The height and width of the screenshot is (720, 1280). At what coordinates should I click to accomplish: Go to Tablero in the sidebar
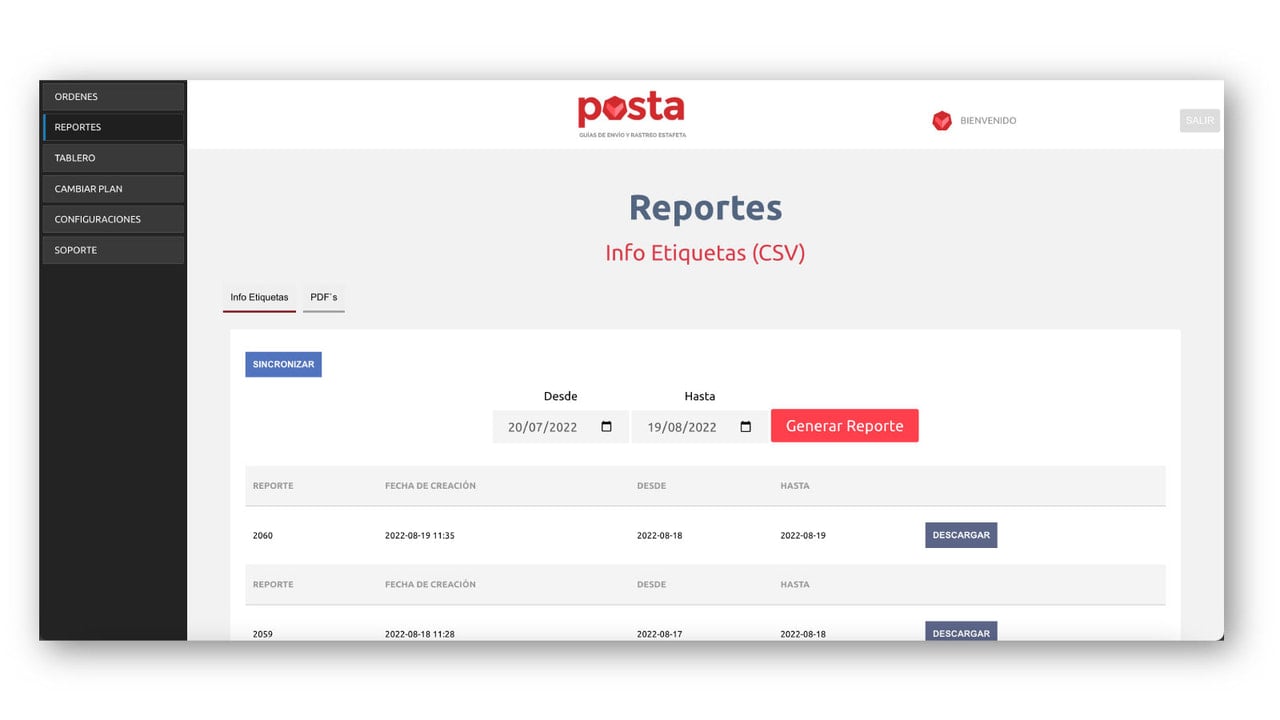point(113,158)
